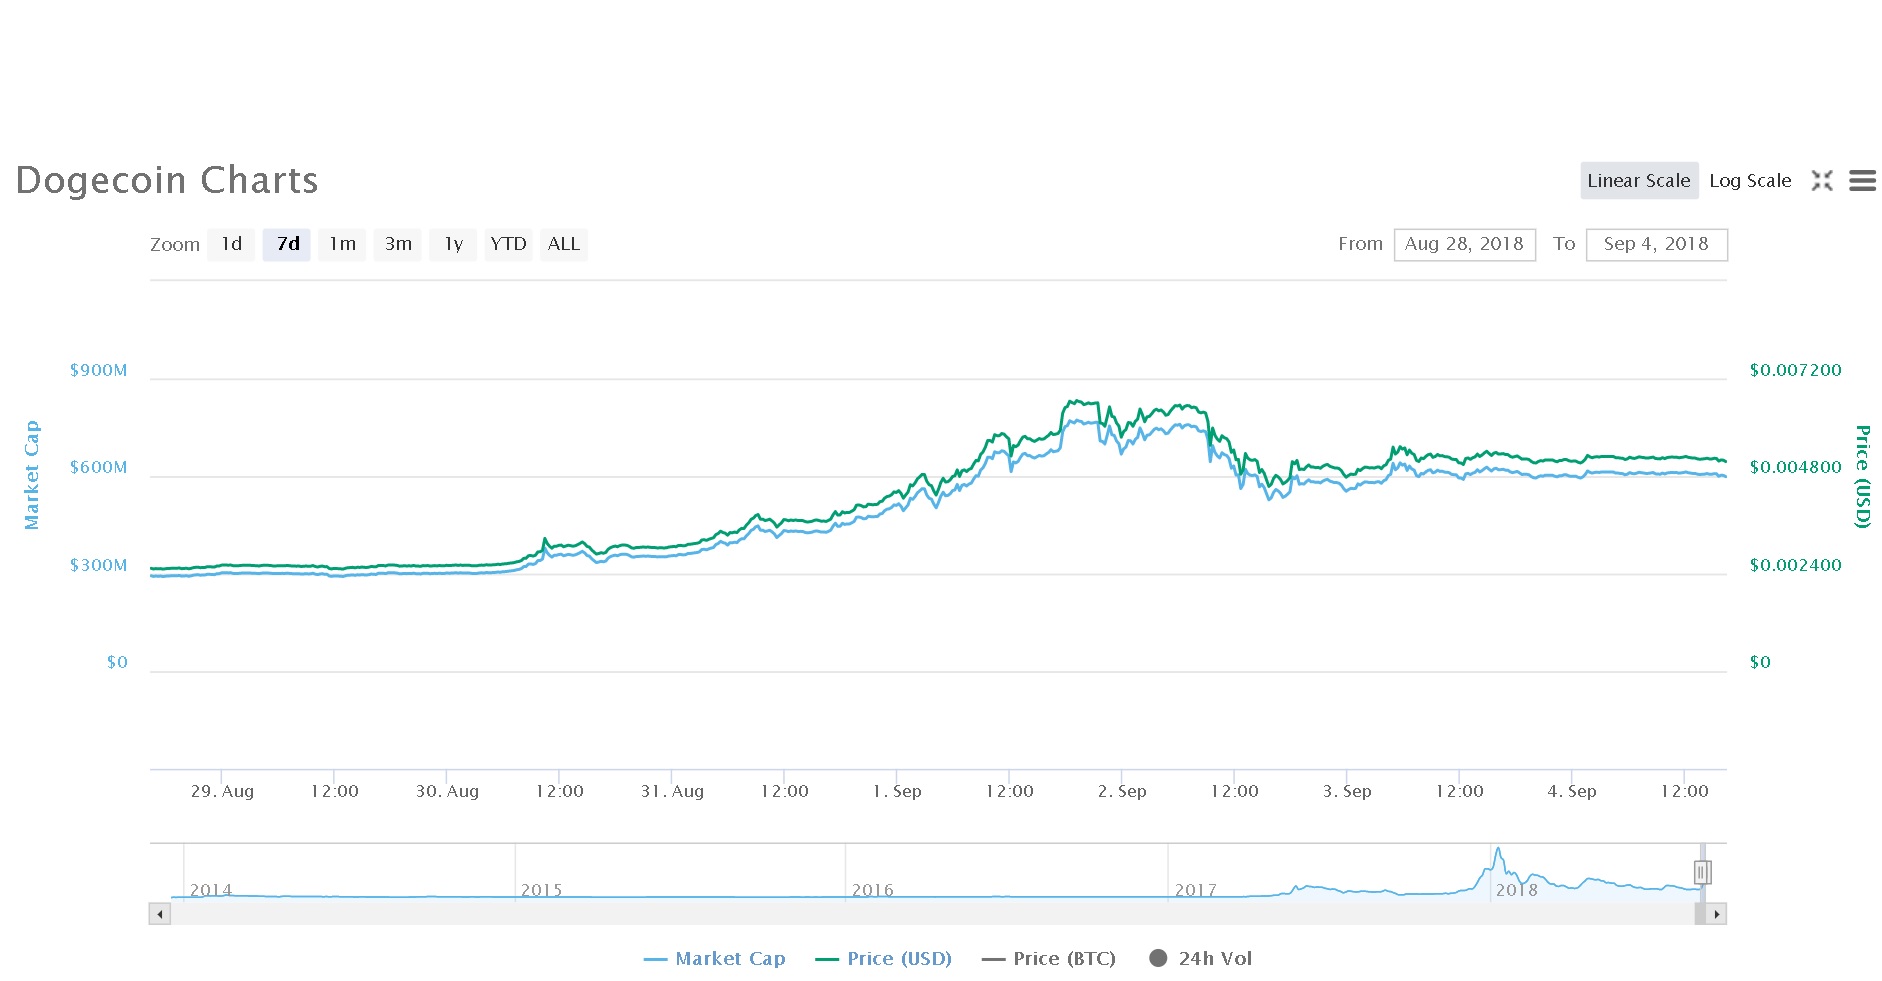Edit the To date field
This screenshot has height=981, width=1882.
1656,244
